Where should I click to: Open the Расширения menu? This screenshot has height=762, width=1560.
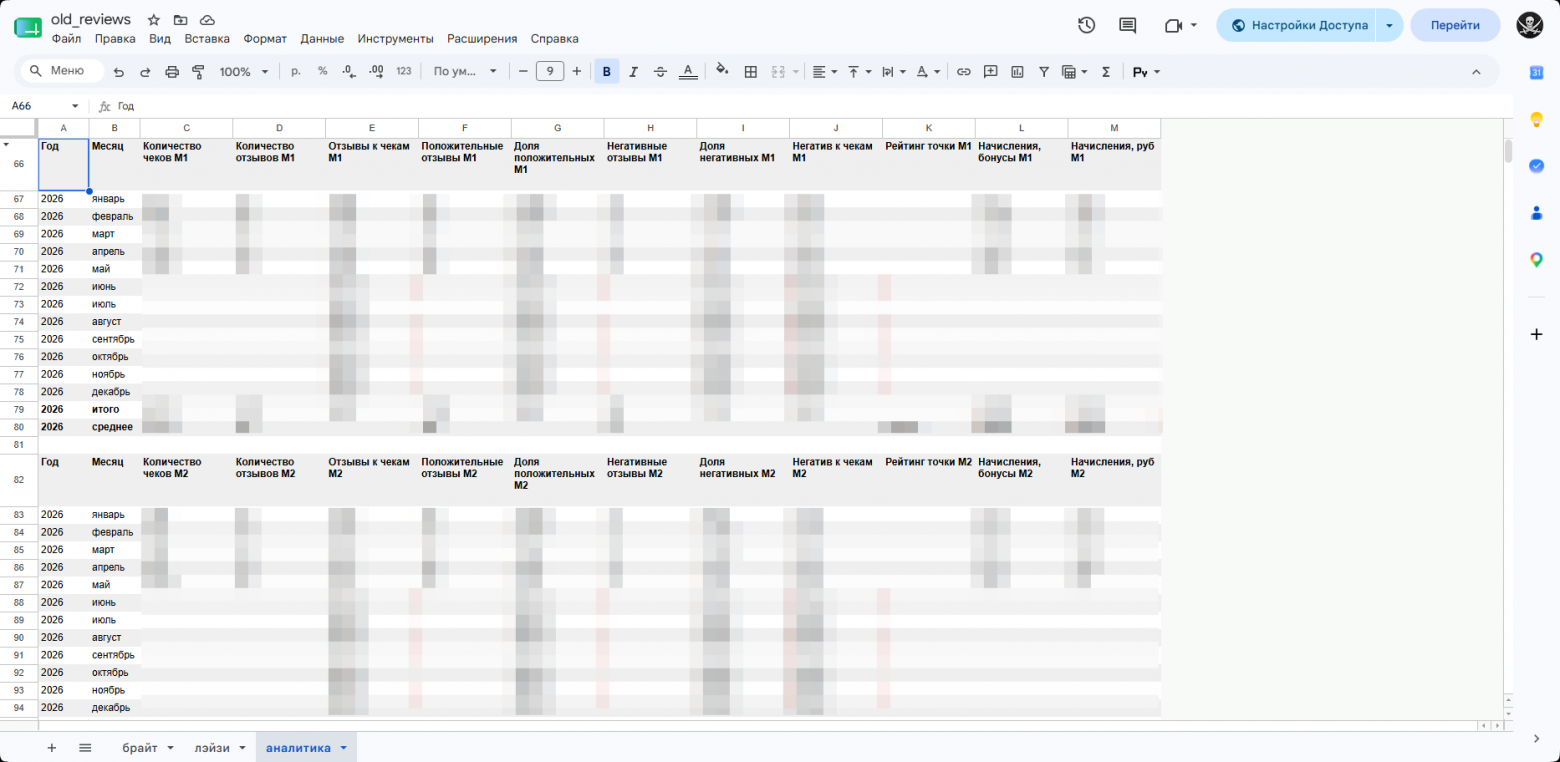coord(482,39)
